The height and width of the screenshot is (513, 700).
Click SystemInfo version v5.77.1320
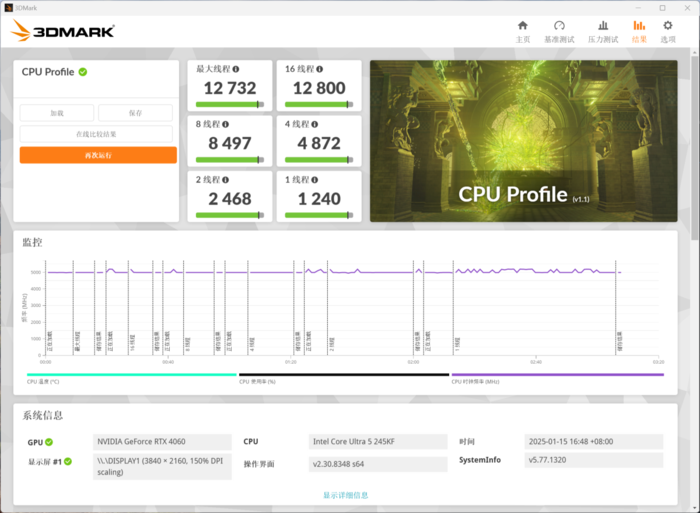pyautogui.click(x=594, y=460)
